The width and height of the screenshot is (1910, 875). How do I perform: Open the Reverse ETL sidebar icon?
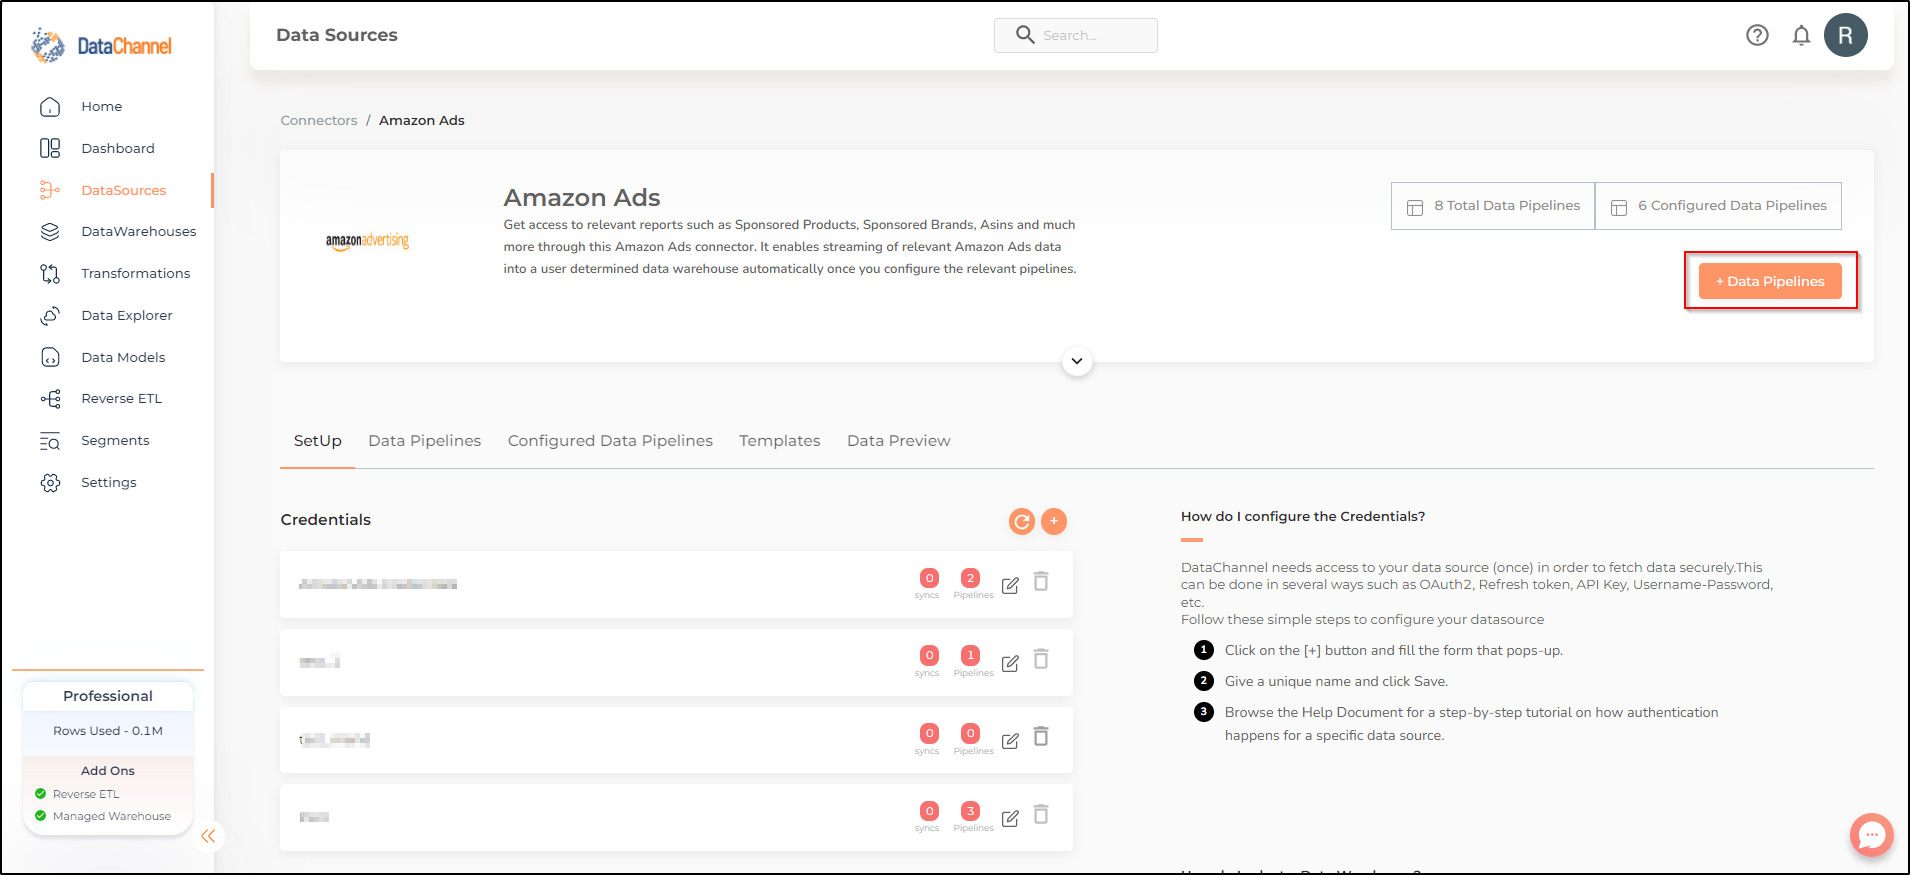pos(50,398)
